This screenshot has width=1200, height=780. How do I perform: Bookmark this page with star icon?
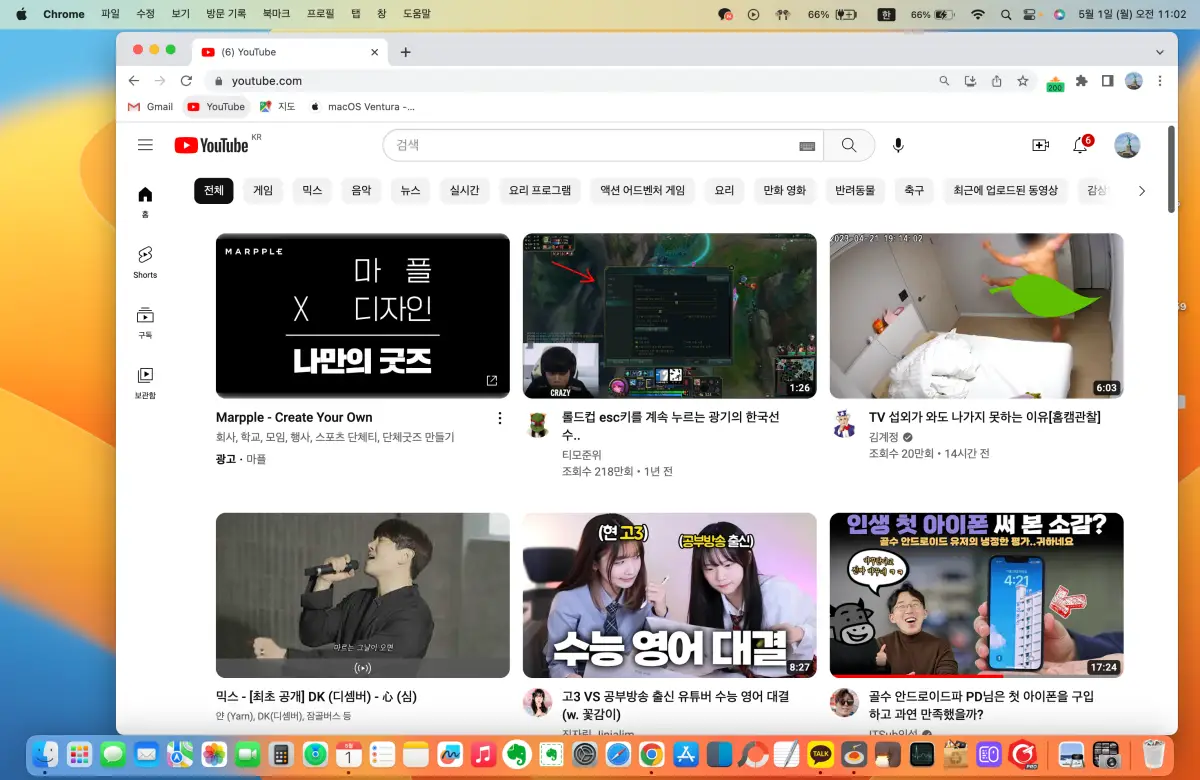coord(1022,81)
